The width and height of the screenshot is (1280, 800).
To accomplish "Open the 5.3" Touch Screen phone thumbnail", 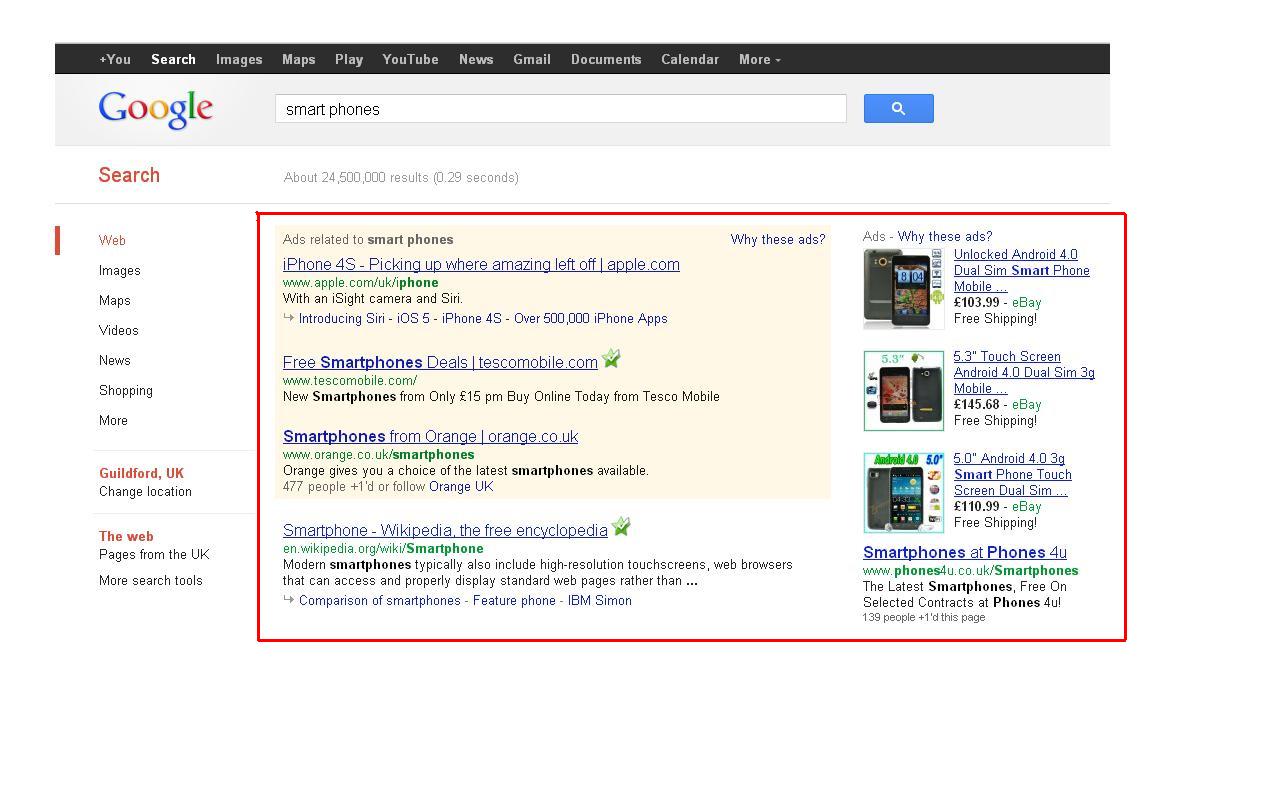I will [903, 390].
